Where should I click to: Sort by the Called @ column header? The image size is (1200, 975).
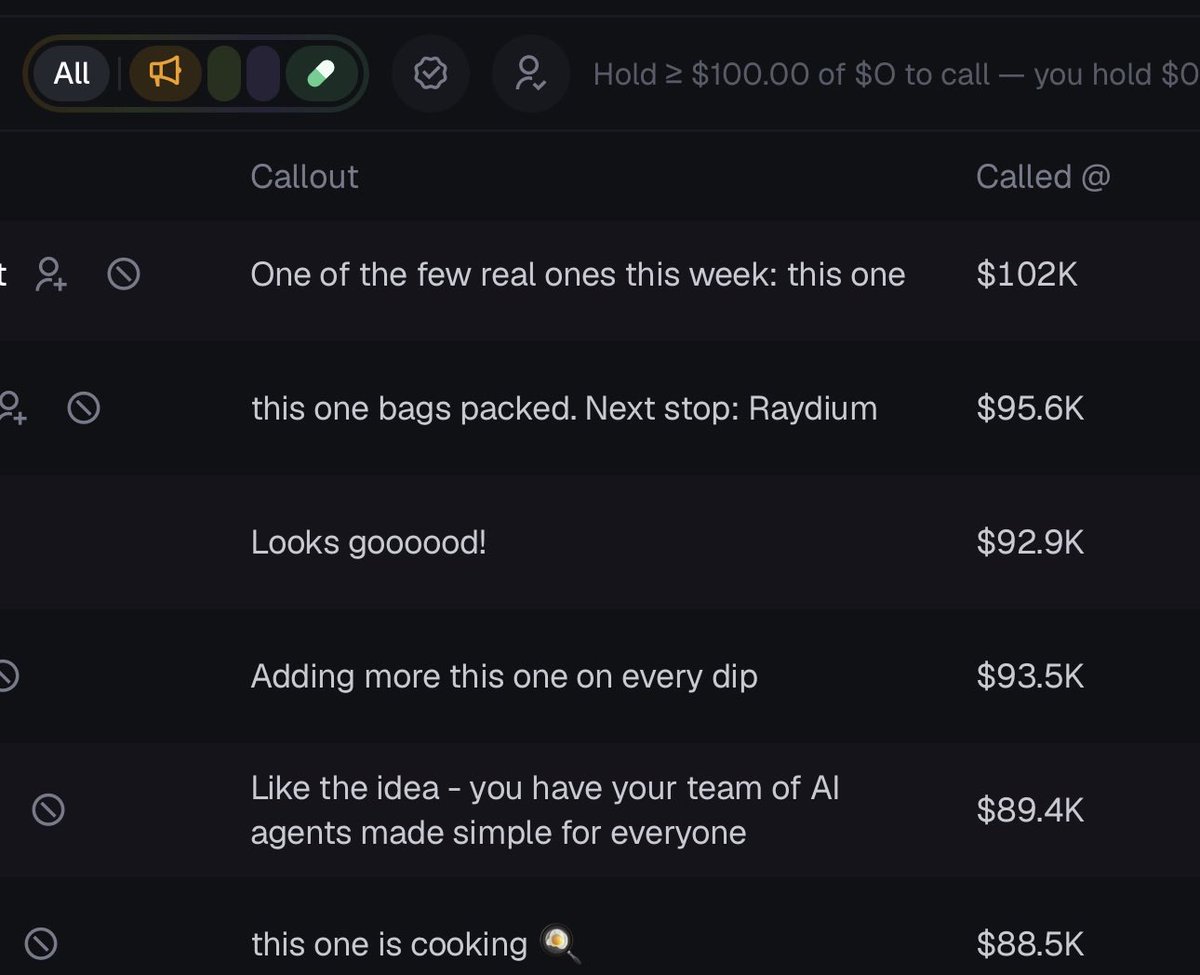pyautogui.click(x=1043, y=176)
